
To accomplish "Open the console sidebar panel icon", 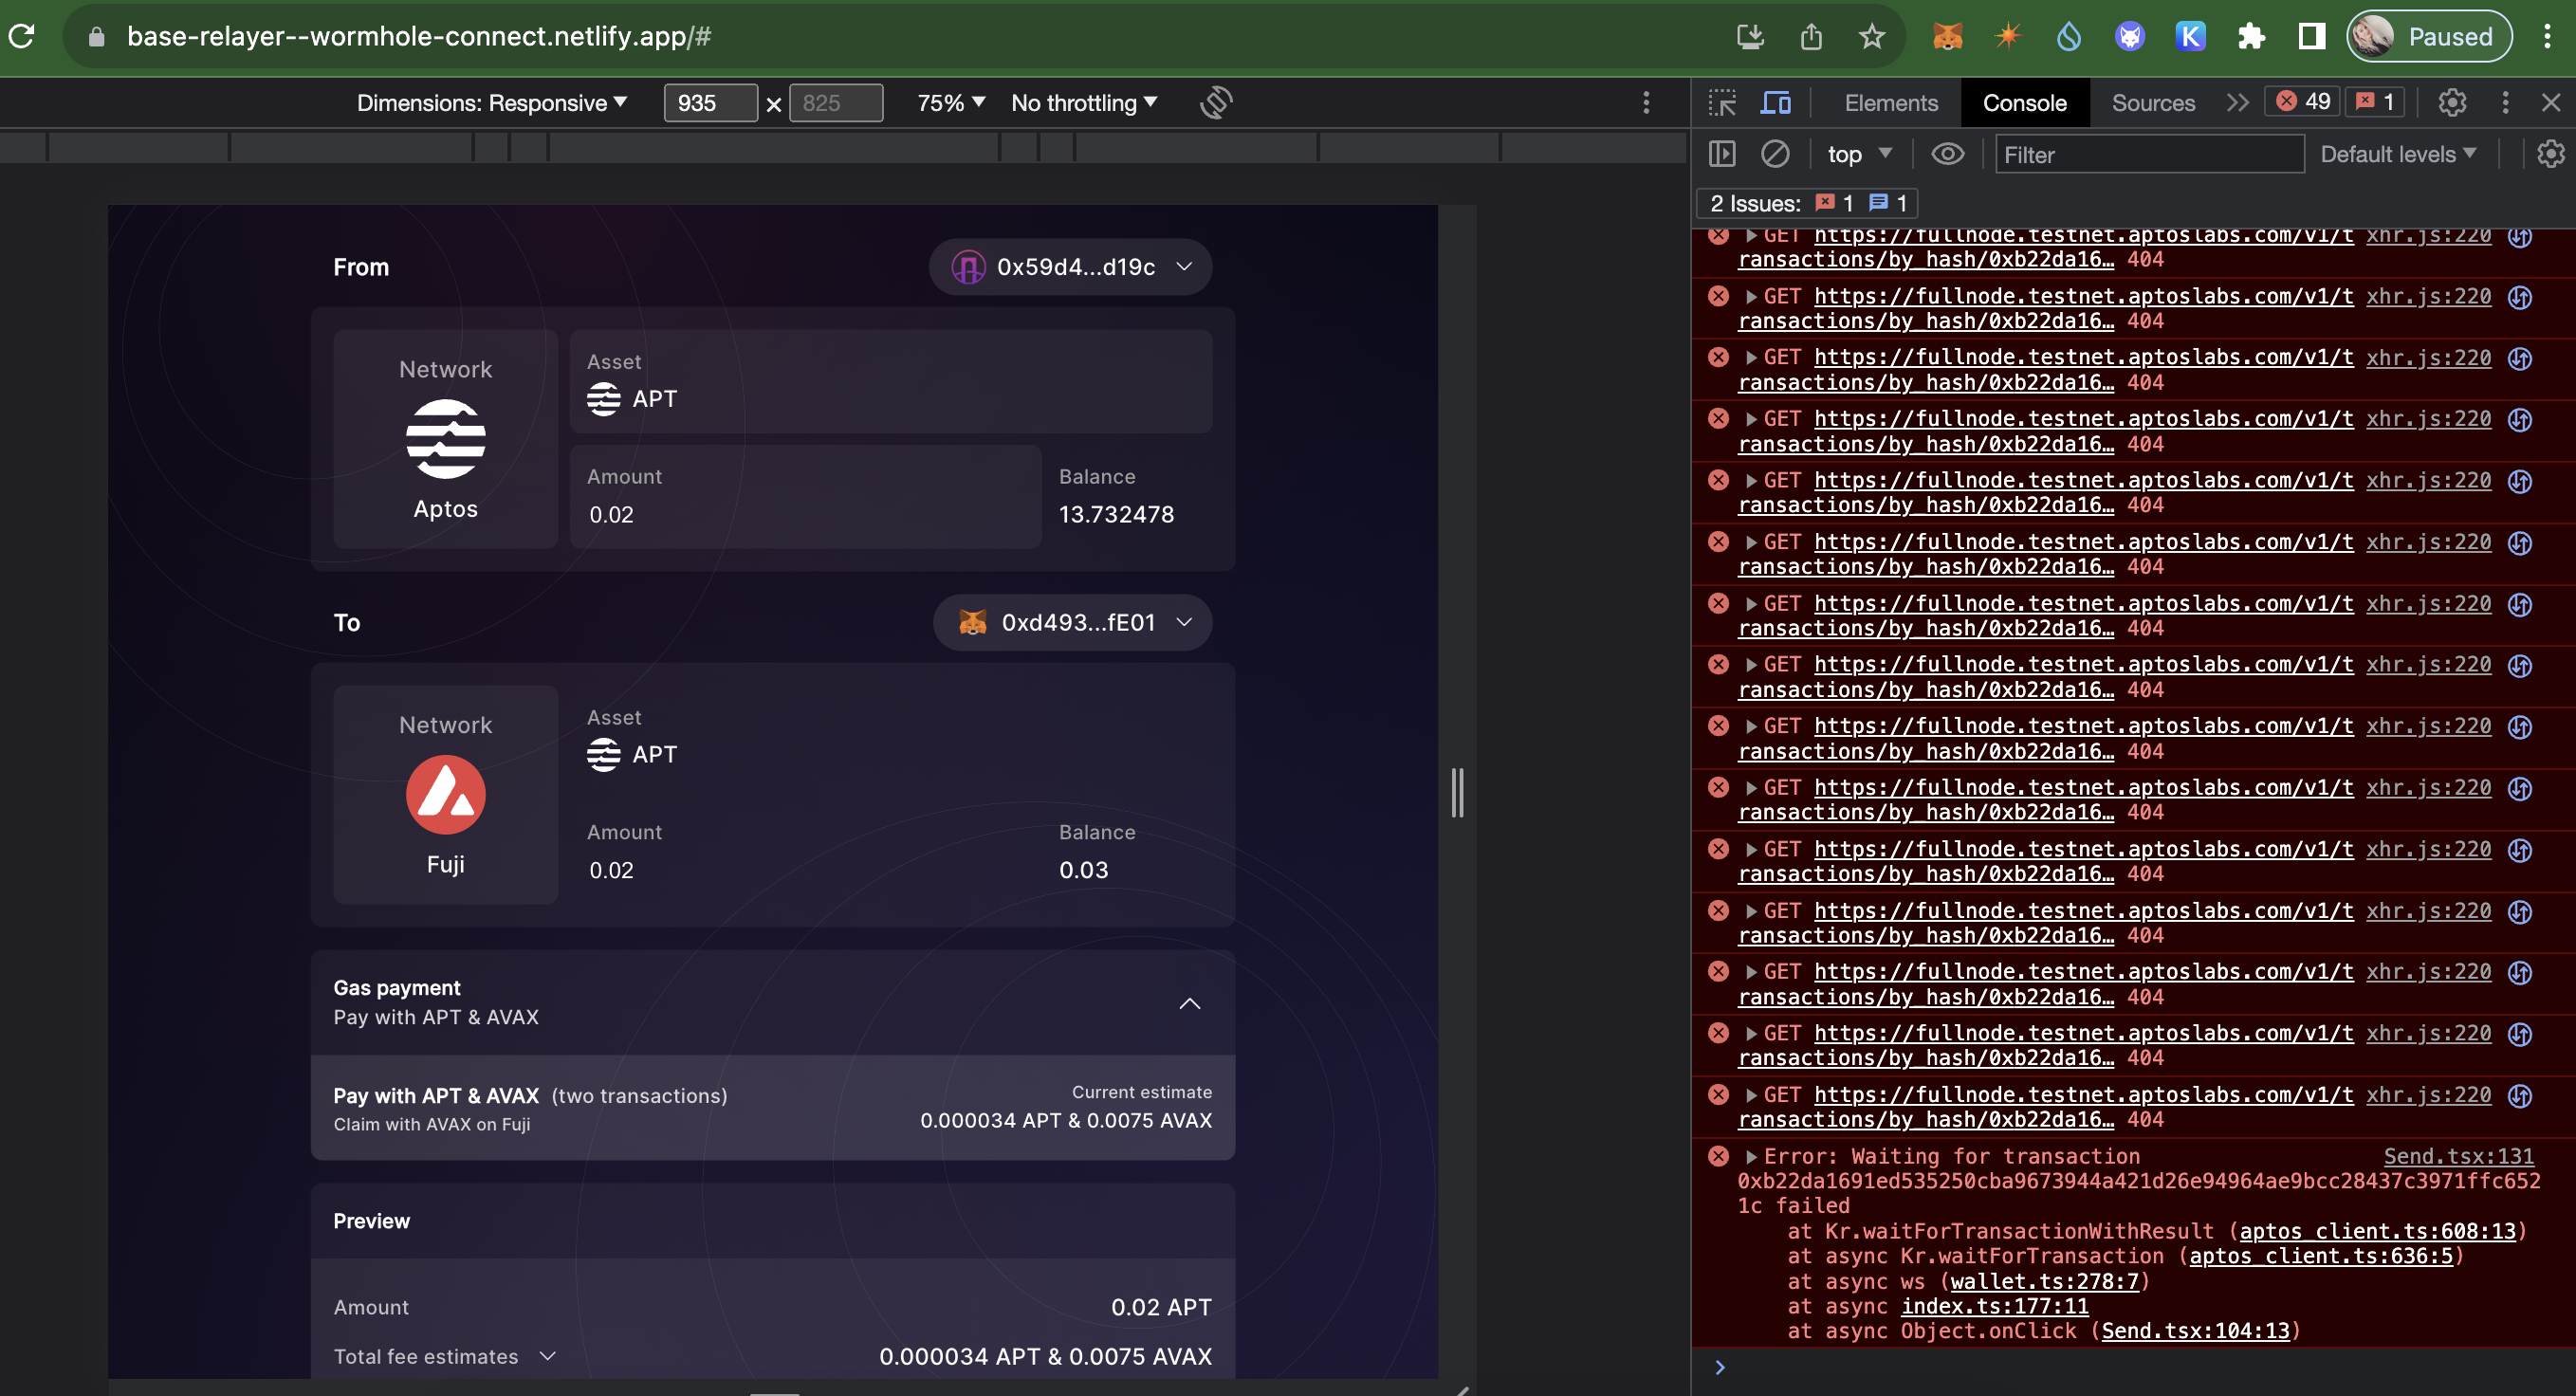I will tap(1724, 154).
